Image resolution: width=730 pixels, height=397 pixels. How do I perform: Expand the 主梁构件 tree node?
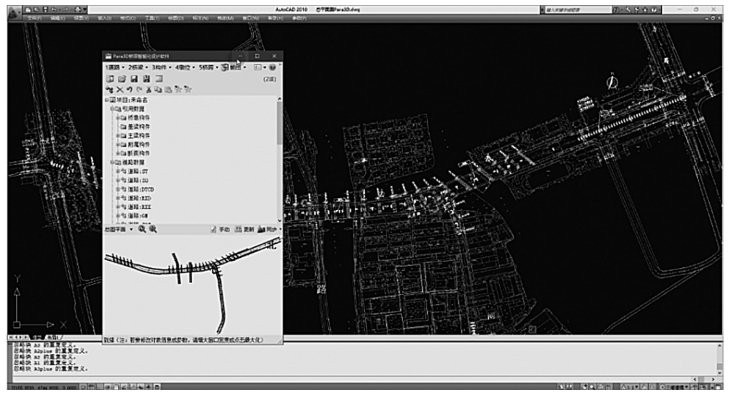118,135
